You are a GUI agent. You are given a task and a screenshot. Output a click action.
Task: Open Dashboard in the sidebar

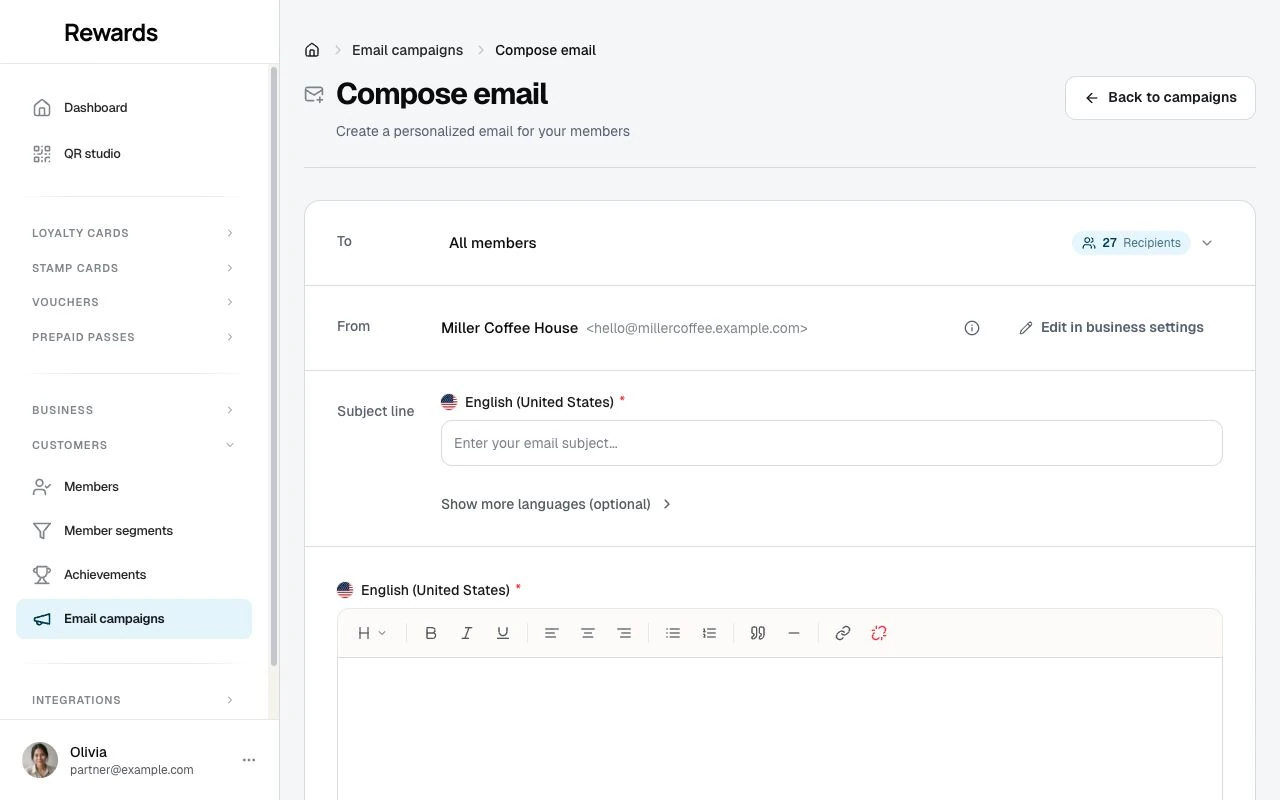(134, 108)
